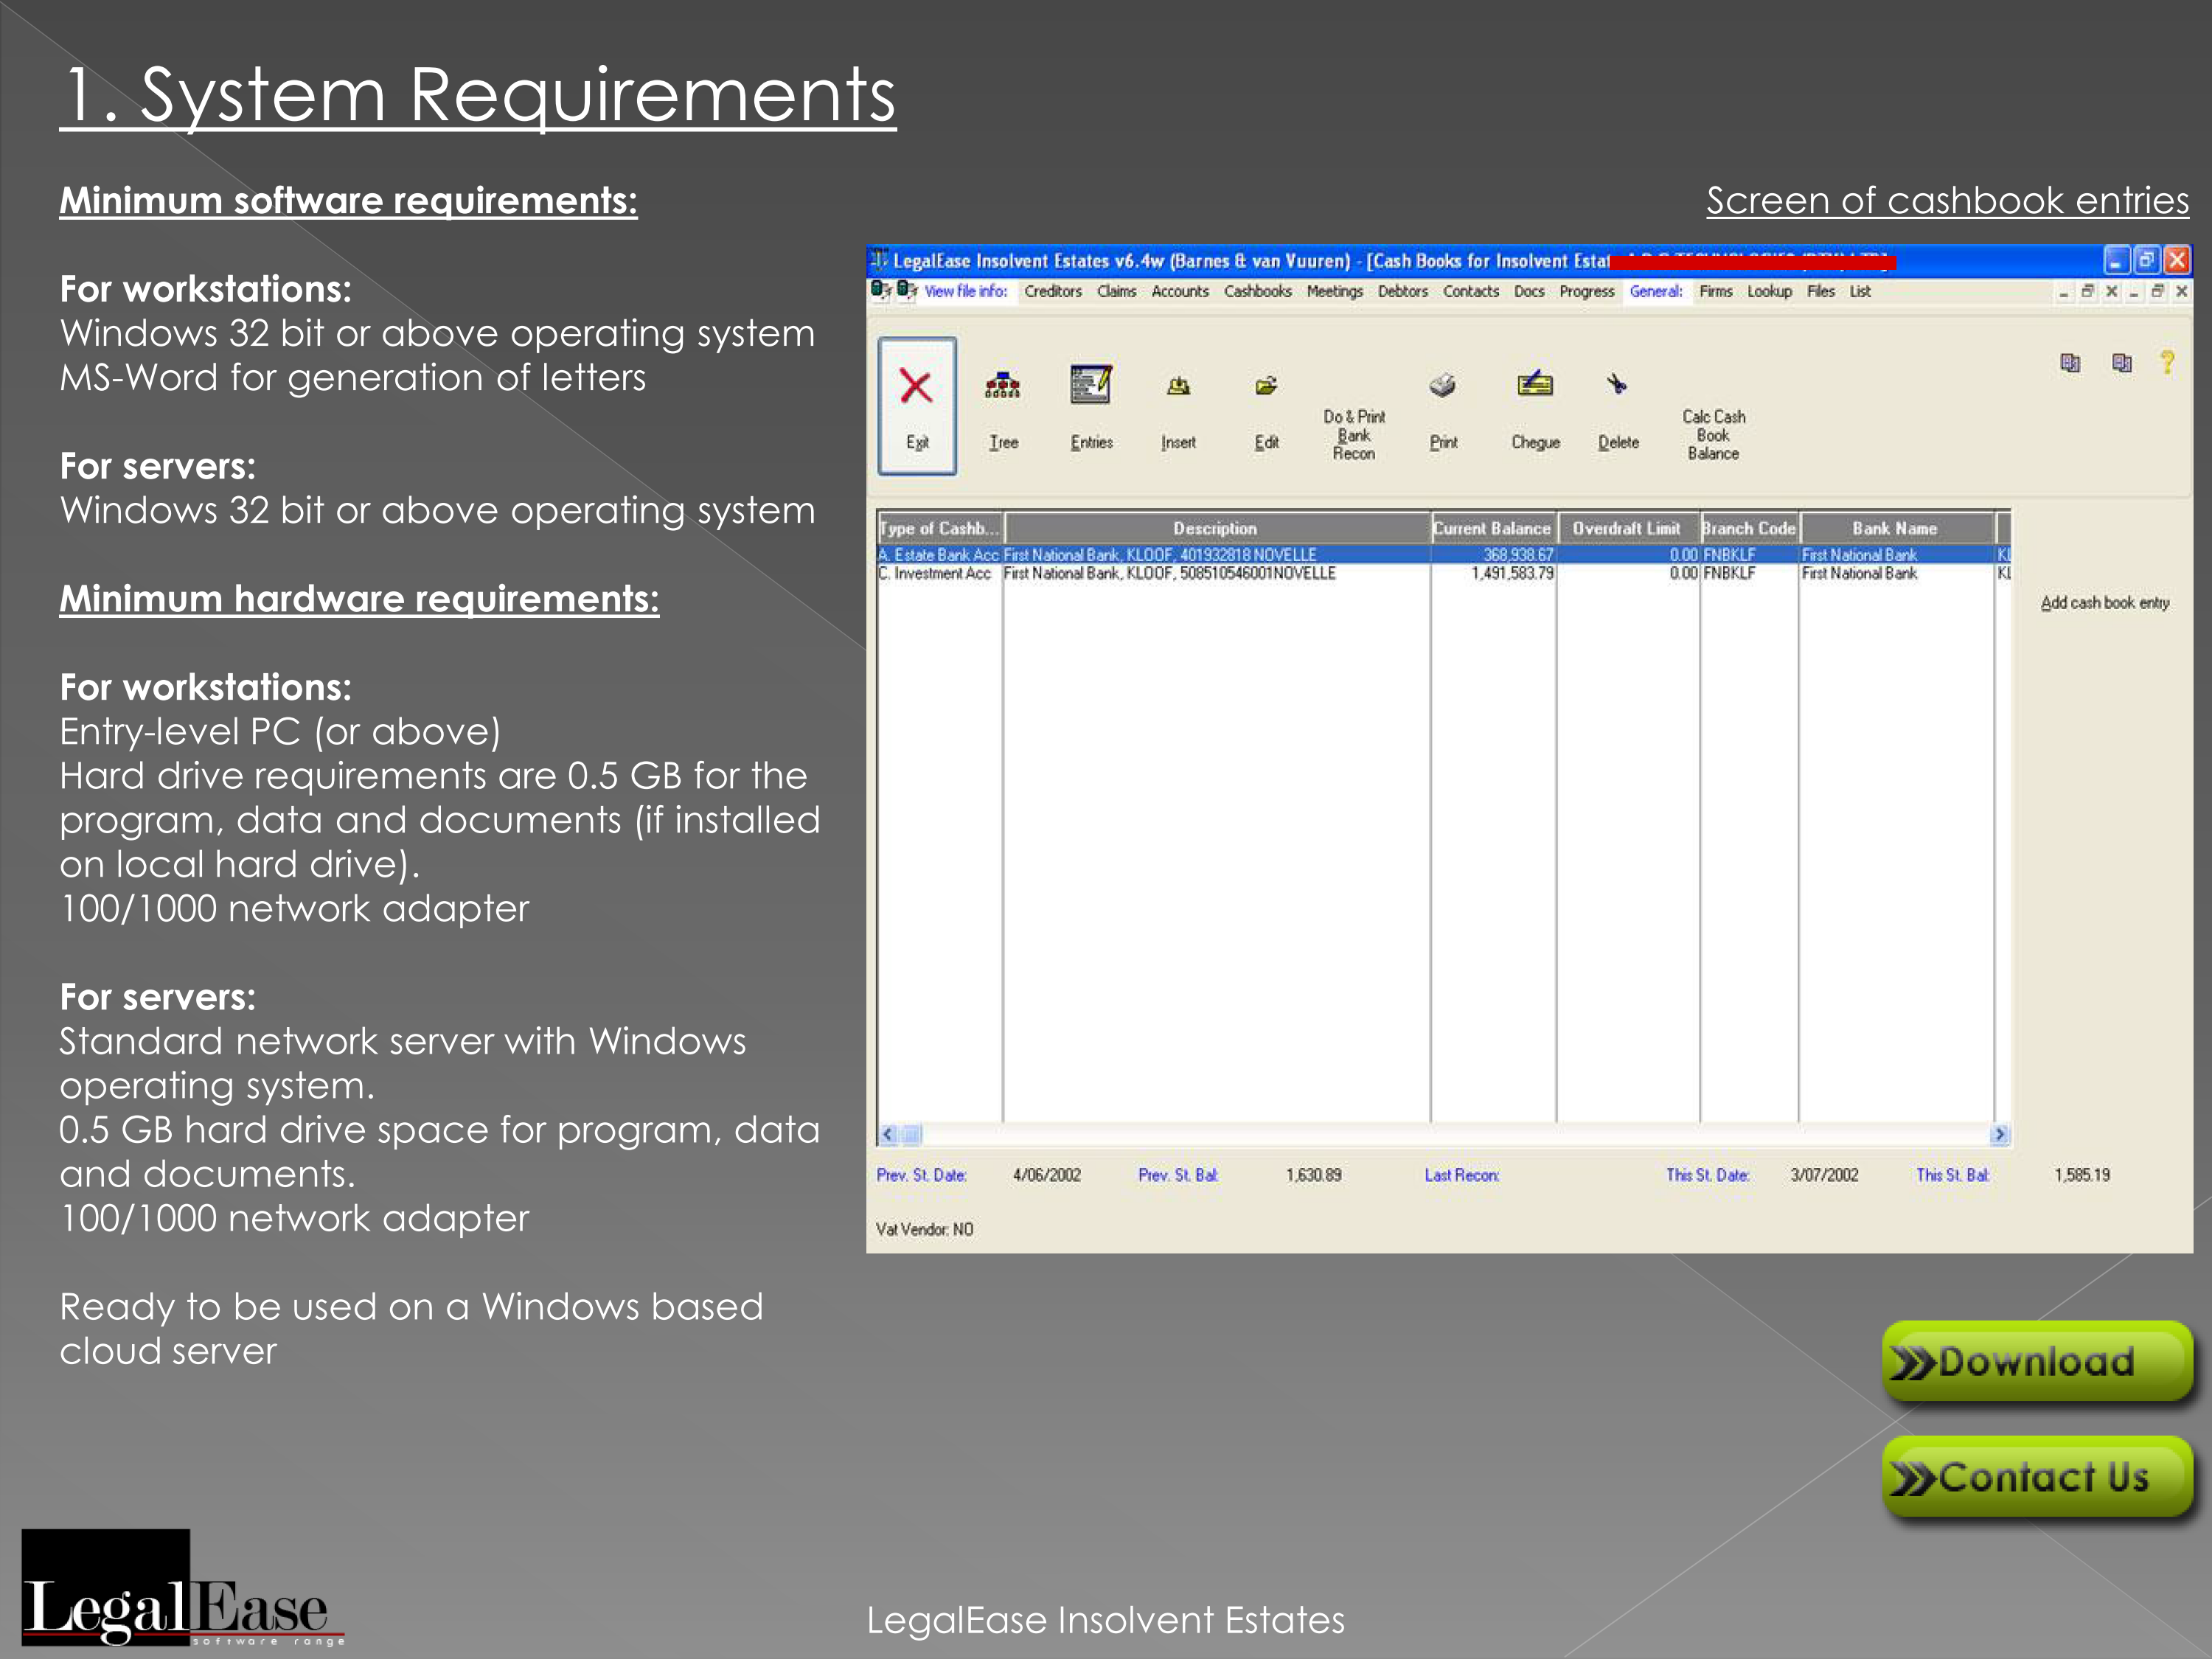Open the Docs menu

pyautogui.click(x=1528, y=291)
